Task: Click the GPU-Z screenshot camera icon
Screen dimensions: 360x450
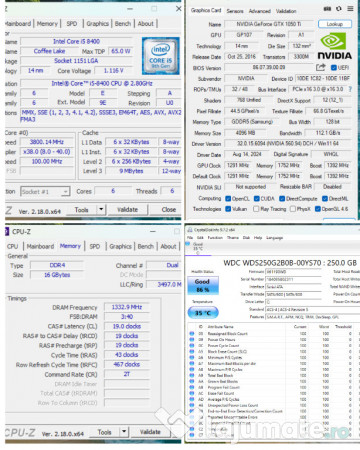Action: 327,9
